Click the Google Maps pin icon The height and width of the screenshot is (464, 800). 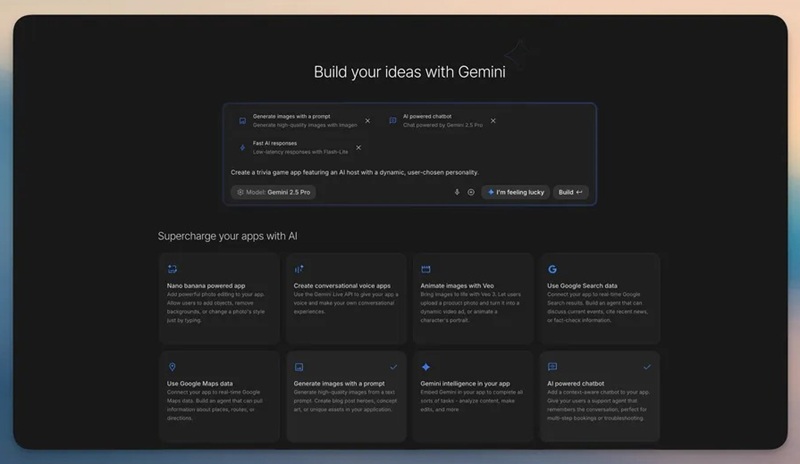point(172,367)
